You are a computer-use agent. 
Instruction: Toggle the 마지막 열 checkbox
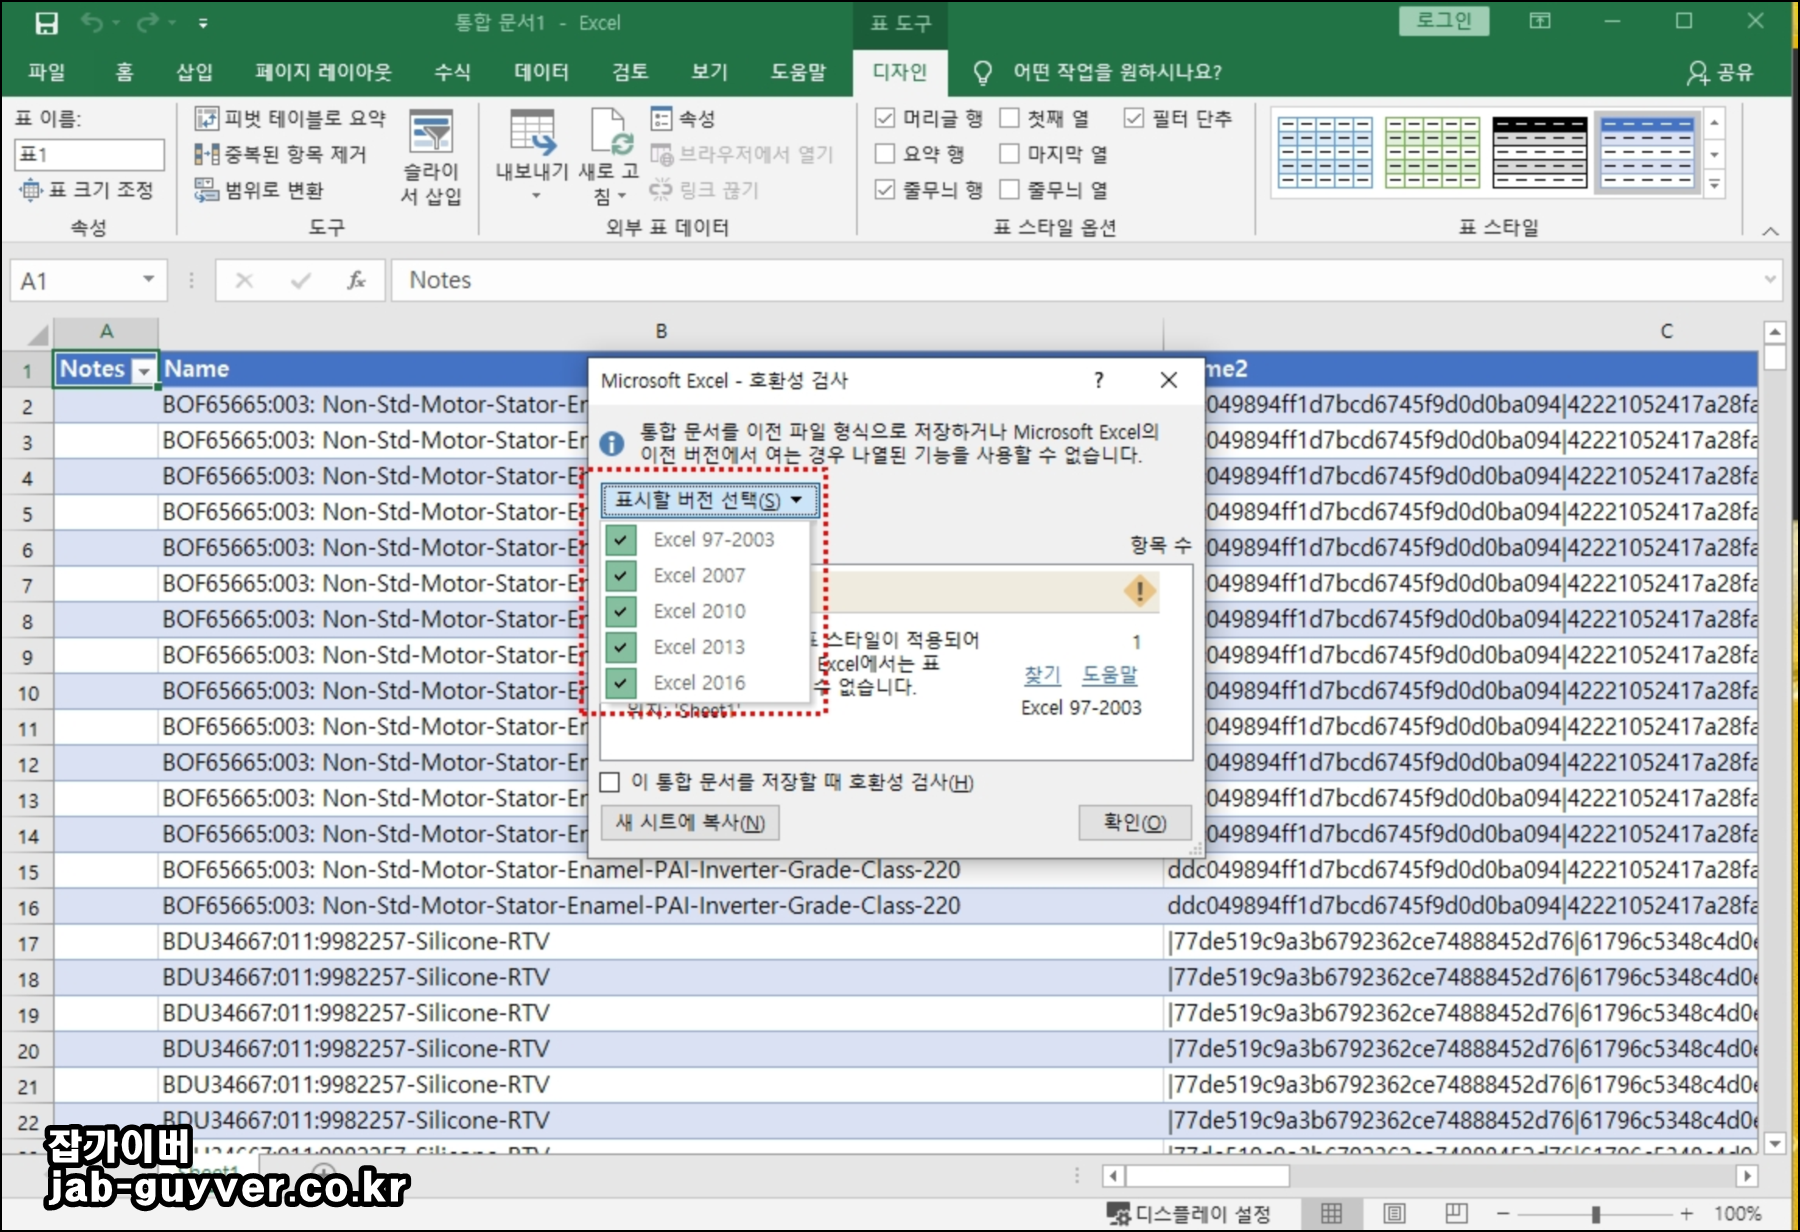click(1010, 154)
